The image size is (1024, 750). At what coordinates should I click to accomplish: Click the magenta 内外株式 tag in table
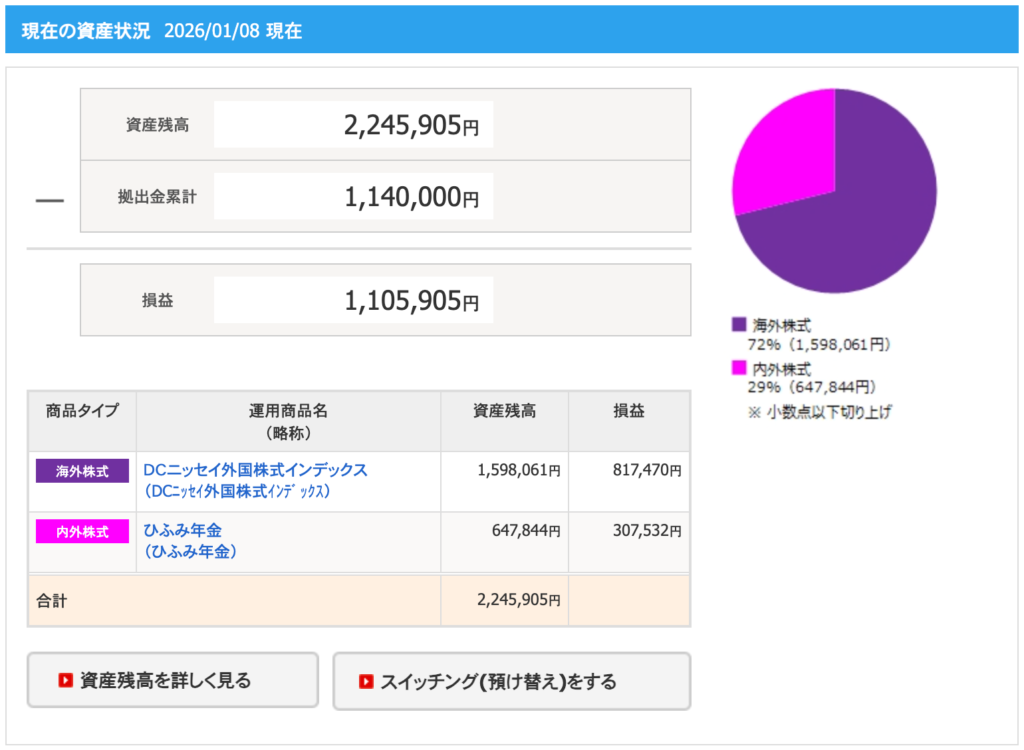[x=82, y=531]
